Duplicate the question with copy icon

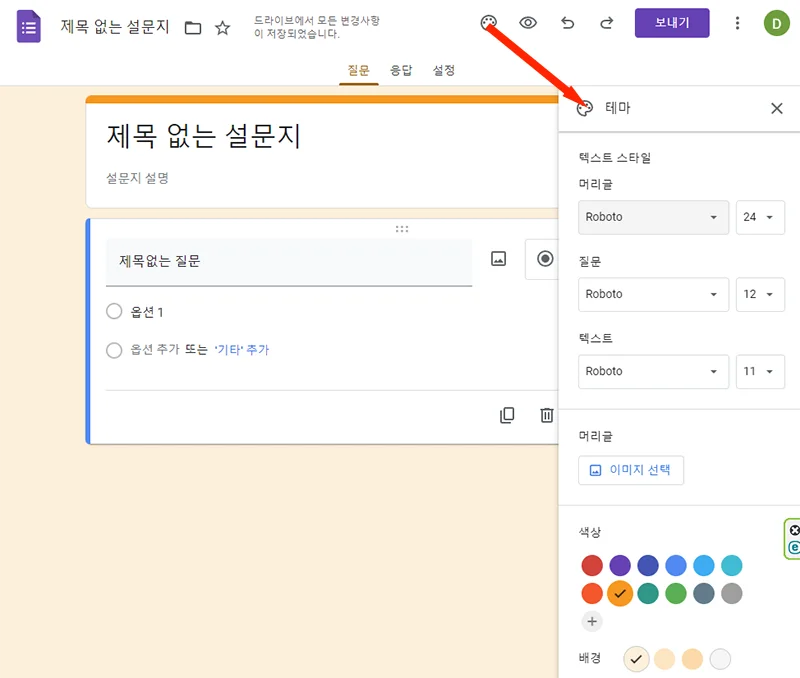point(507,415)
